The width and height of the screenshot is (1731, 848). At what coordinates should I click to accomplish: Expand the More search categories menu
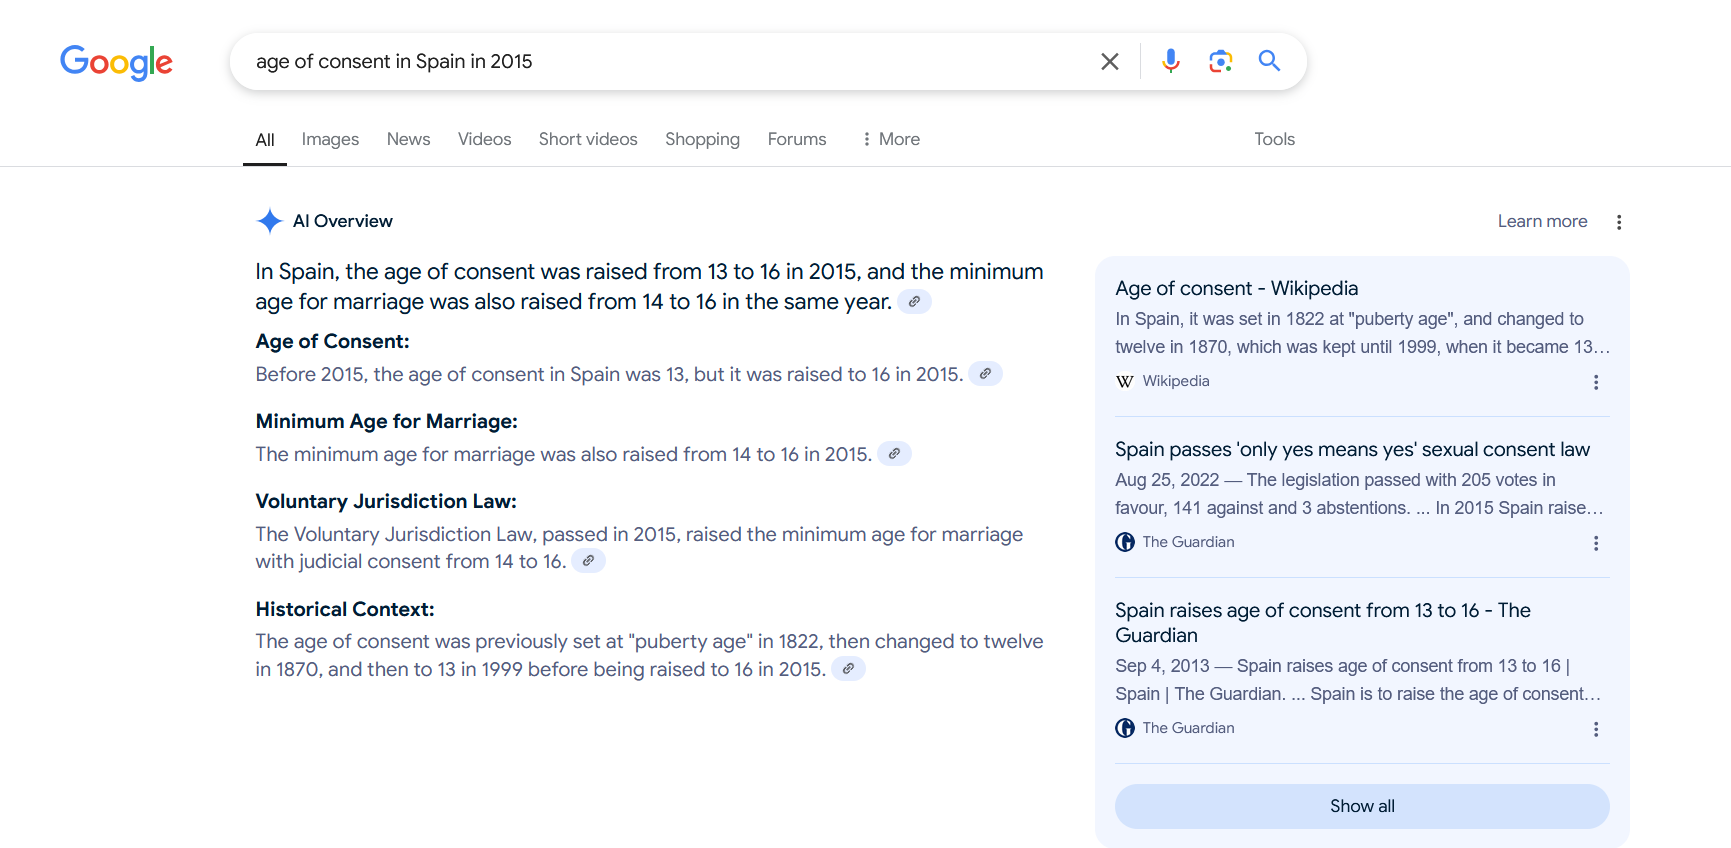(x=890, y=139)
